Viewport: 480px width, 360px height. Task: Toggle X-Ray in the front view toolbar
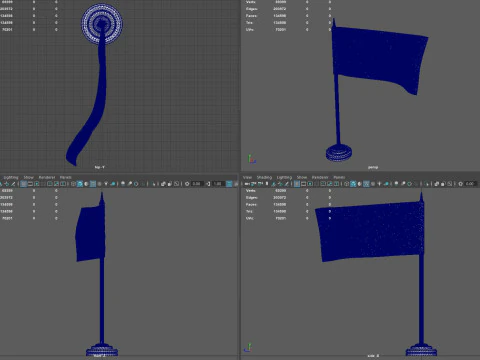pyautogui.click(x=163, y=184)
